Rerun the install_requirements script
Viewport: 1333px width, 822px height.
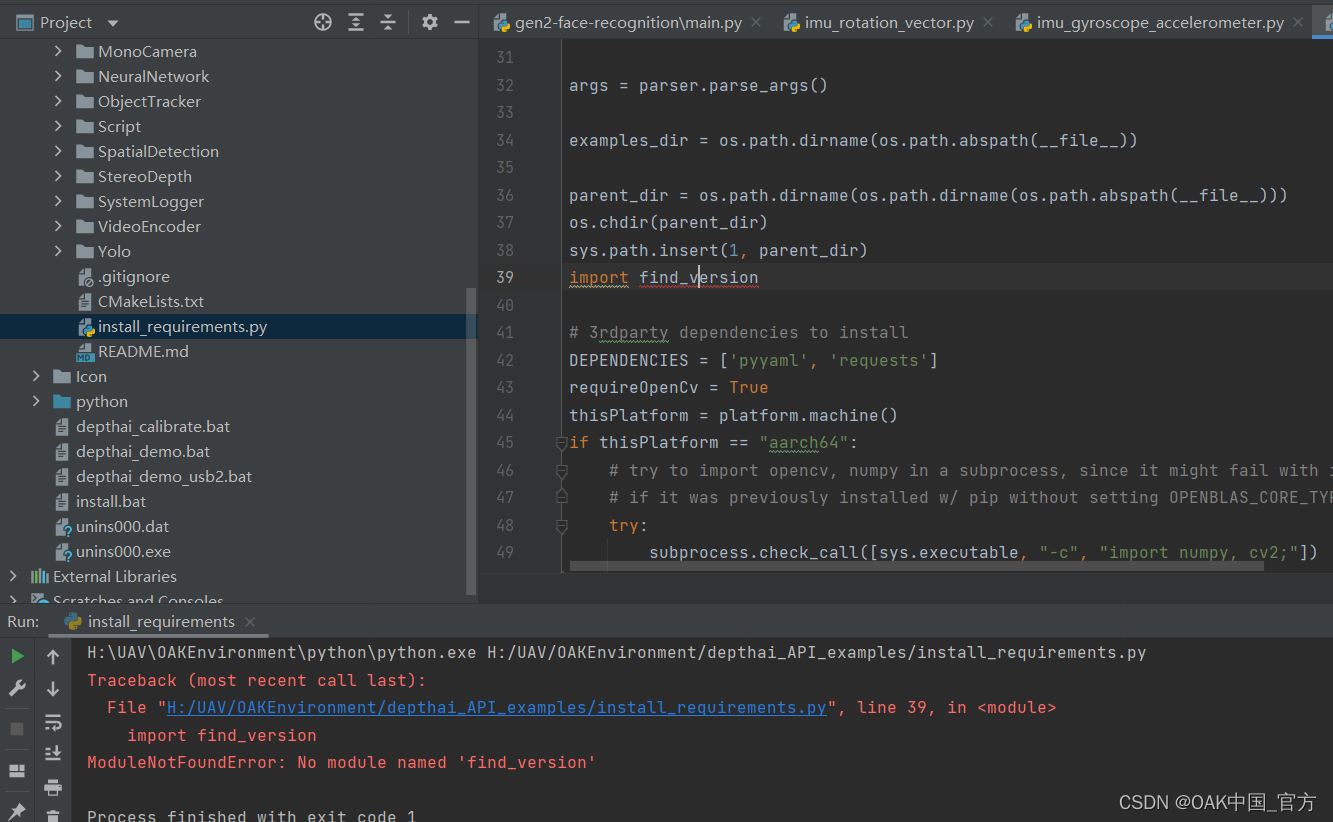click(16, 656)
